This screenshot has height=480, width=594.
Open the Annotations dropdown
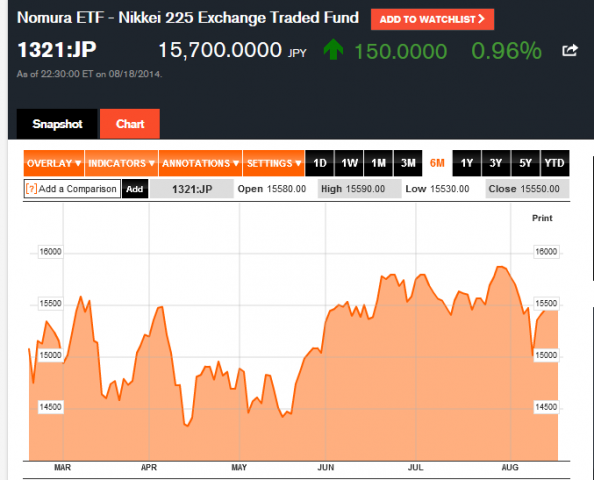click(x=200, y=163)
